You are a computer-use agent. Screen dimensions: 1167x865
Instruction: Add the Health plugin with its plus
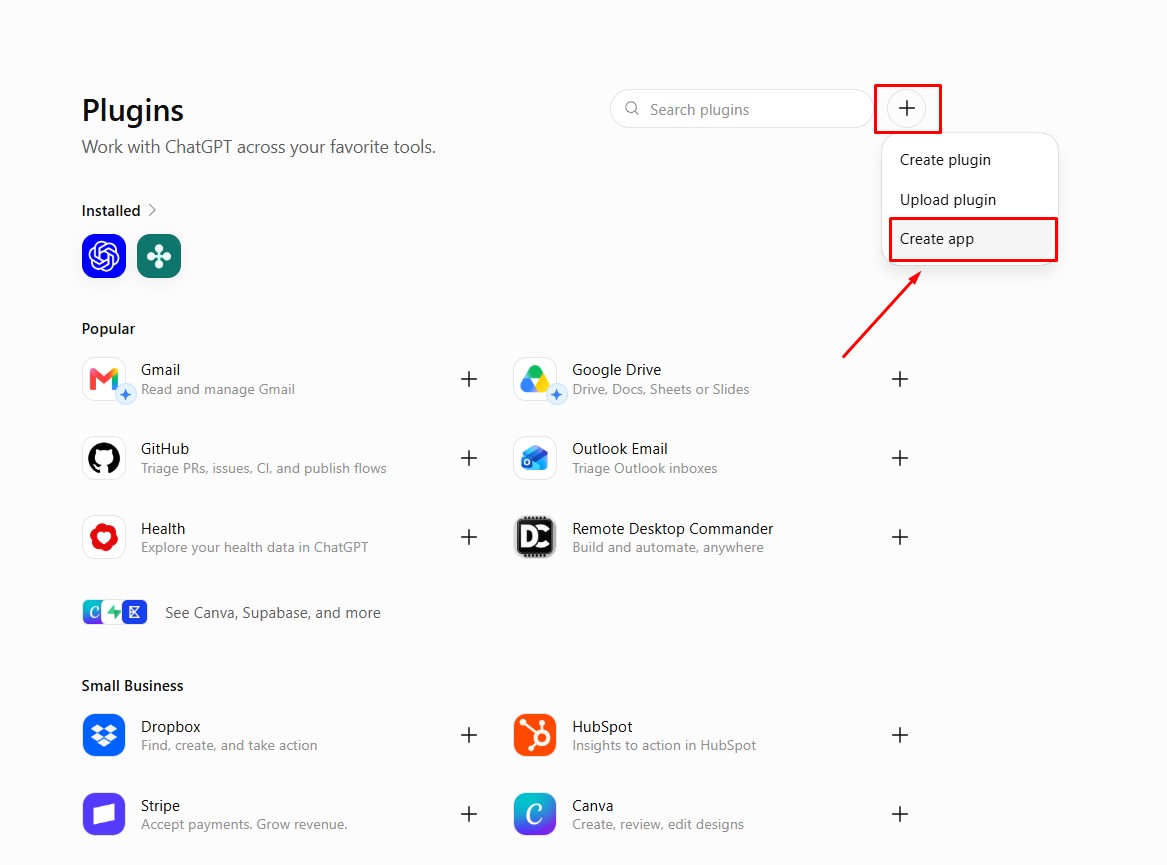(x=469, y=537)
